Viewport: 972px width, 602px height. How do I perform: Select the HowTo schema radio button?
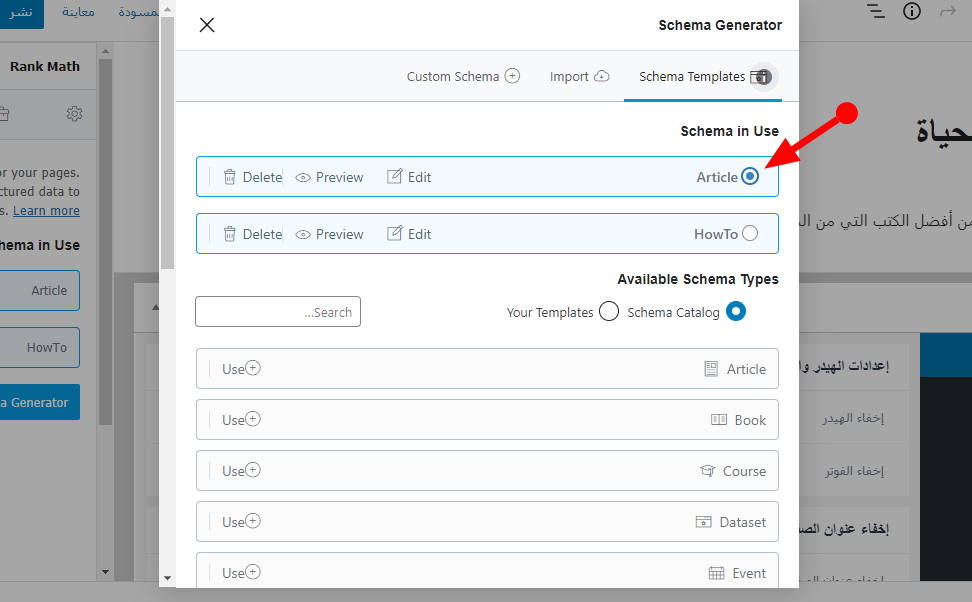click(750, 234)
